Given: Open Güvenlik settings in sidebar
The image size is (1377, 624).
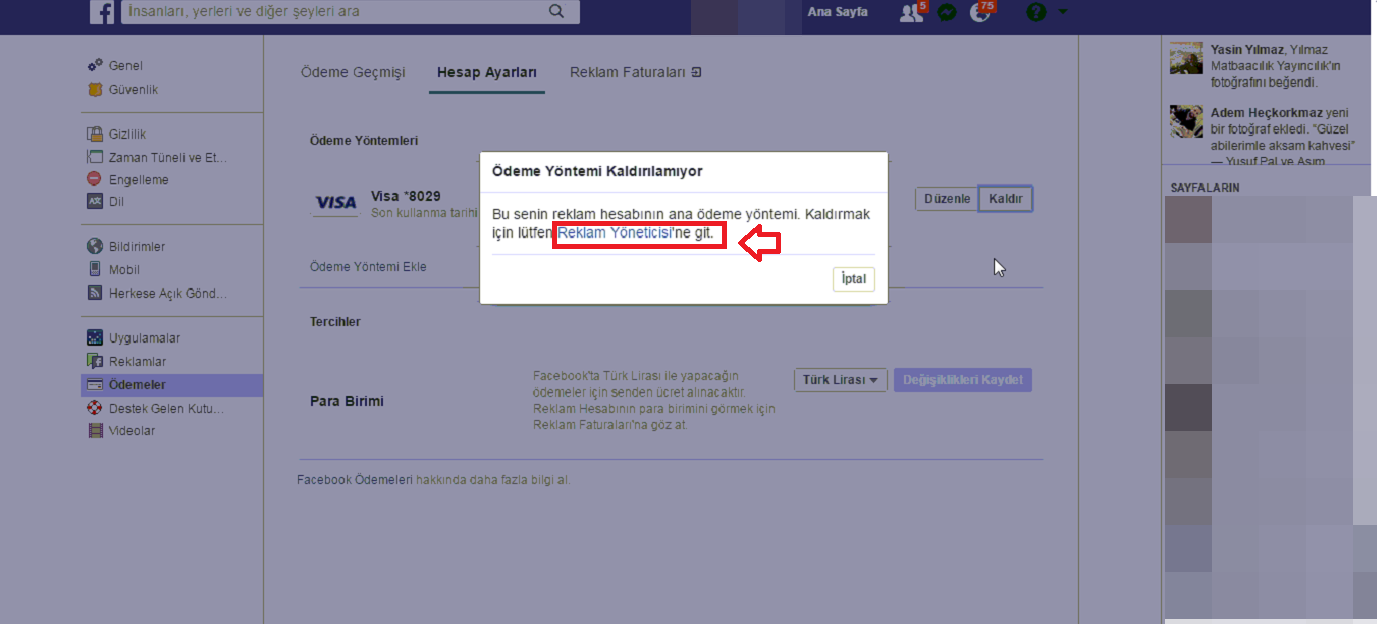Looking at the screenshot, I should (134, 90).
